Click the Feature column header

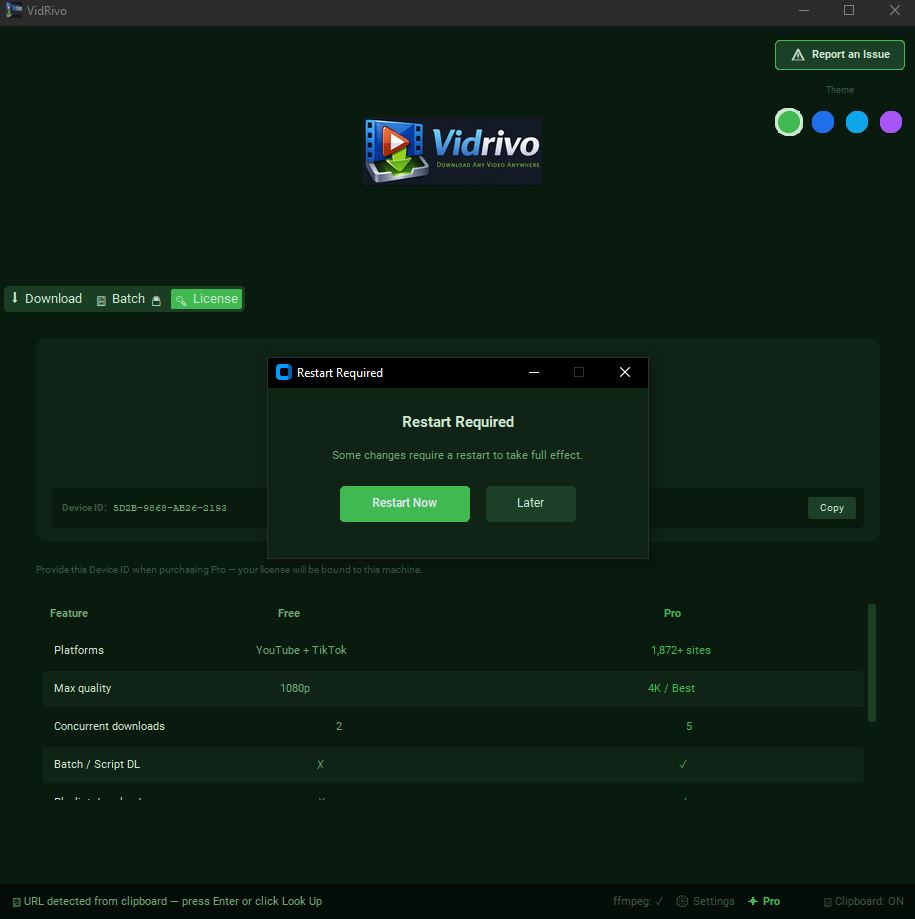pyautogui.click(x=69, y=613)
